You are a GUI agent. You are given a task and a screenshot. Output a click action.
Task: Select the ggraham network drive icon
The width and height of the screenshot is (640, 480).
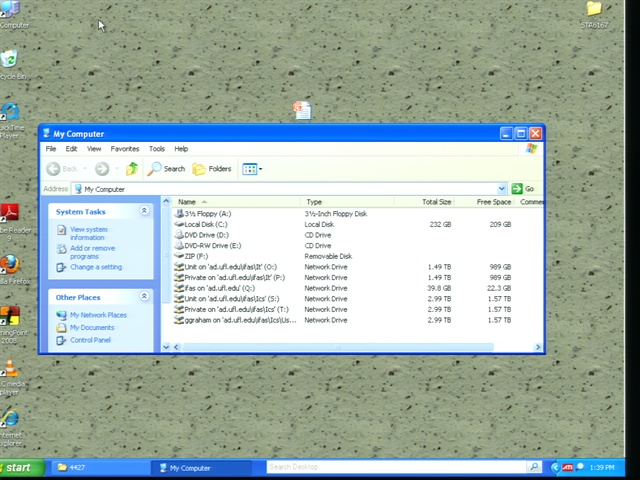(179, 320)
